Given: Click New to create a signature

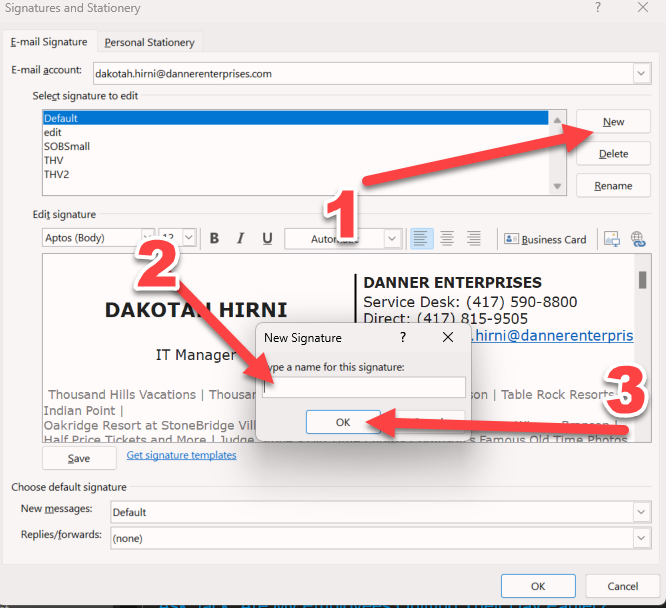Looking at the screenshot, I should (x=613, y=122).
